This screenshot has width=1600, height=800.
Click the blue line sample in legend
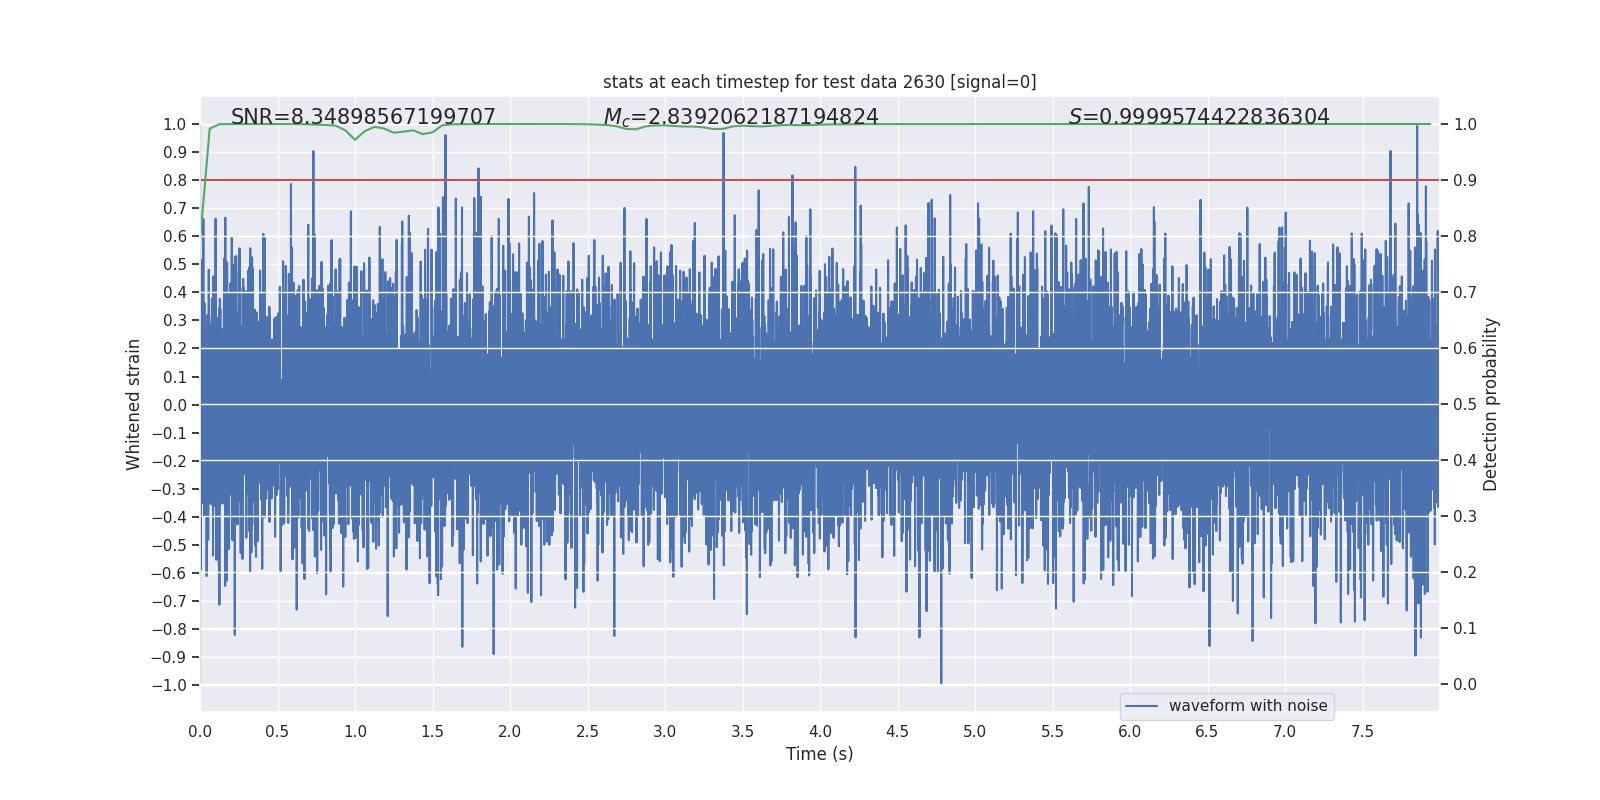point(1142,706)
